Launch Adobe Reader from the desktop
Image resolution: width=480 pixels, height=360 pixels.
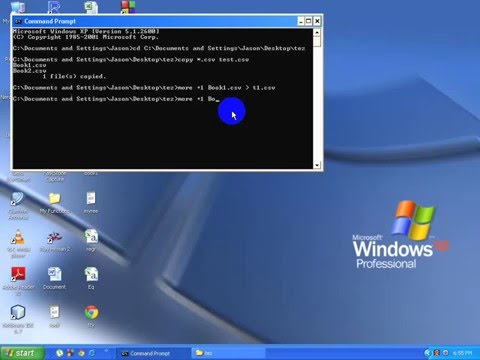[x=18, y=275]
